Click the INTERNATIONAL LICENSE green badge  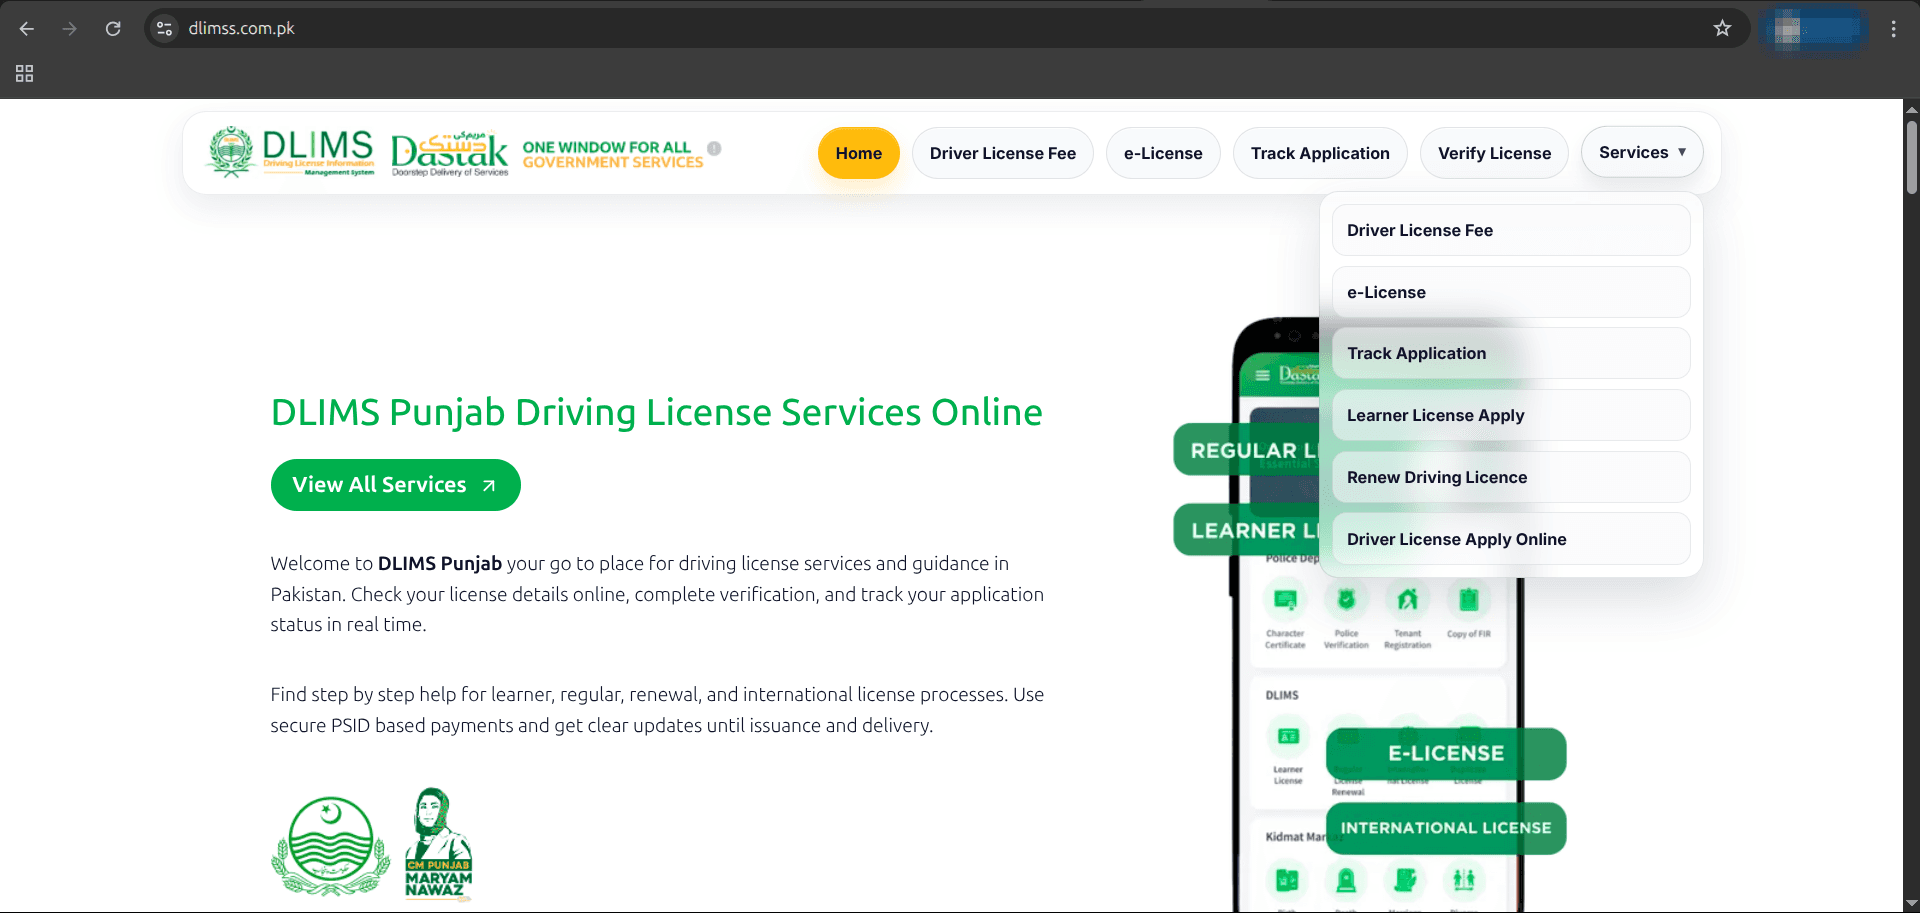click(x=1446, y=828)
